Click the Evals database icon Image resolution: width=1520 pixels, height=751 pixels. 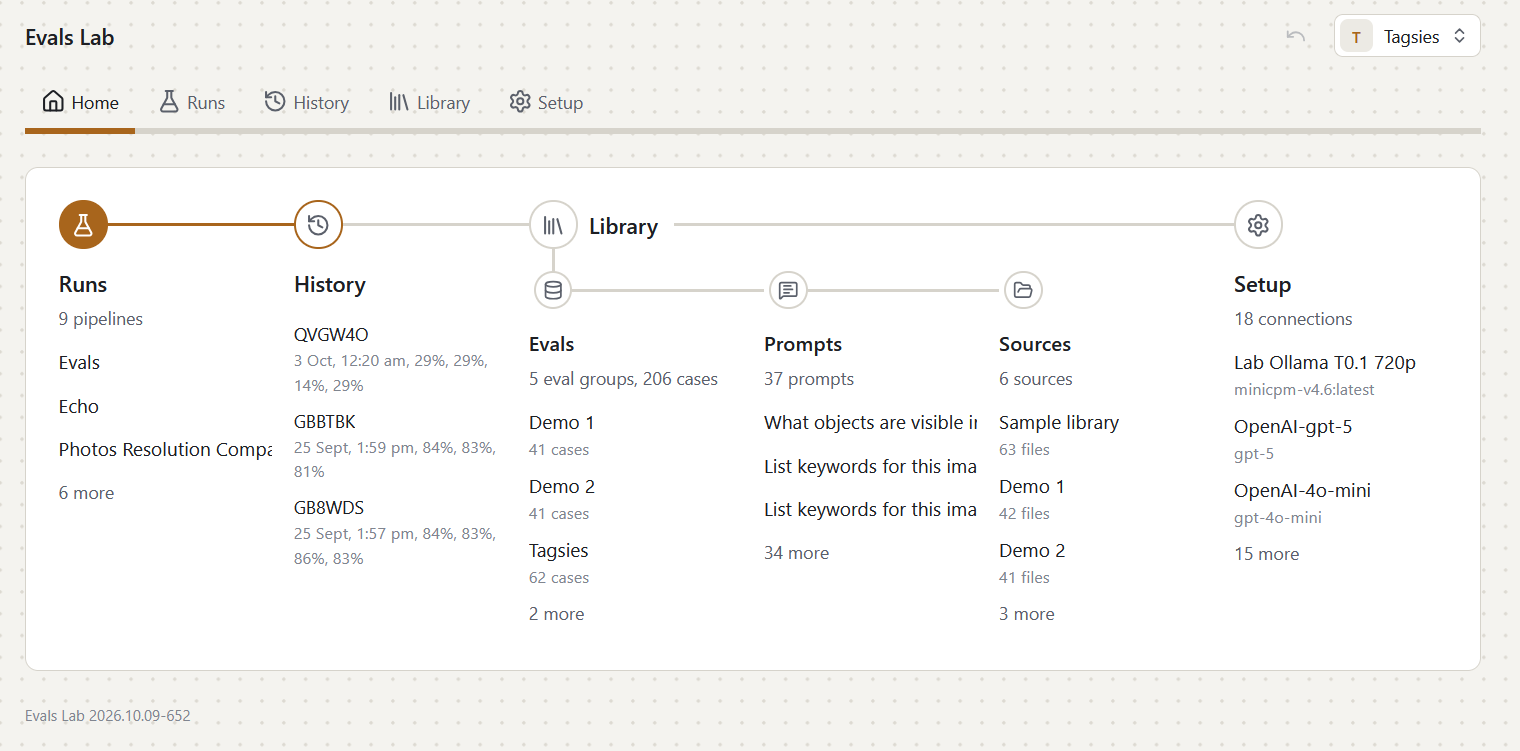coord(553,290)
